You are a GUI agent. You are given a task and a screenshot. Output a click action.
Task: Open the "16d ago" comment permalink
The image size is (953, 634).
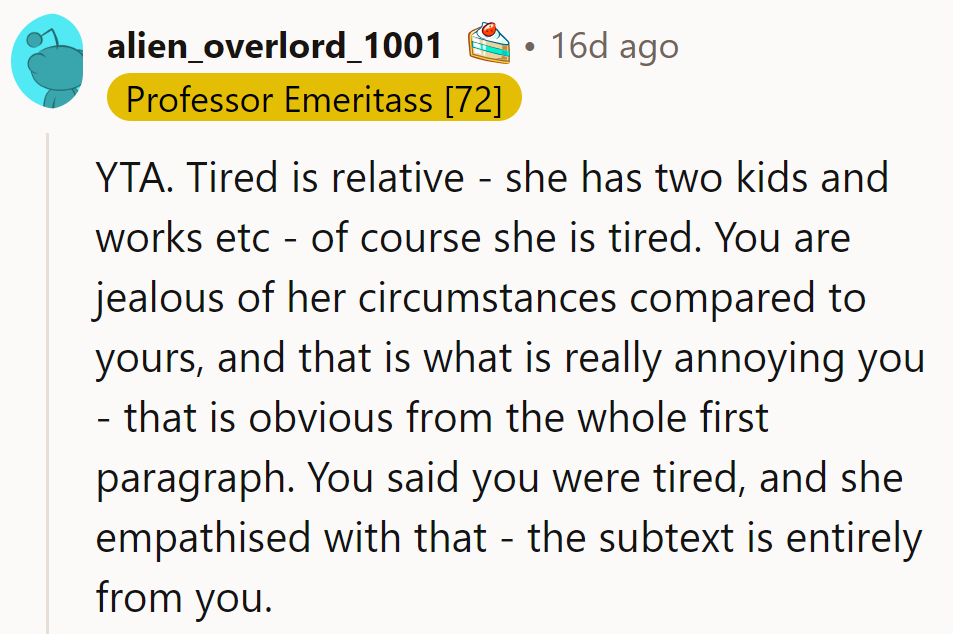tap(614, 45)
